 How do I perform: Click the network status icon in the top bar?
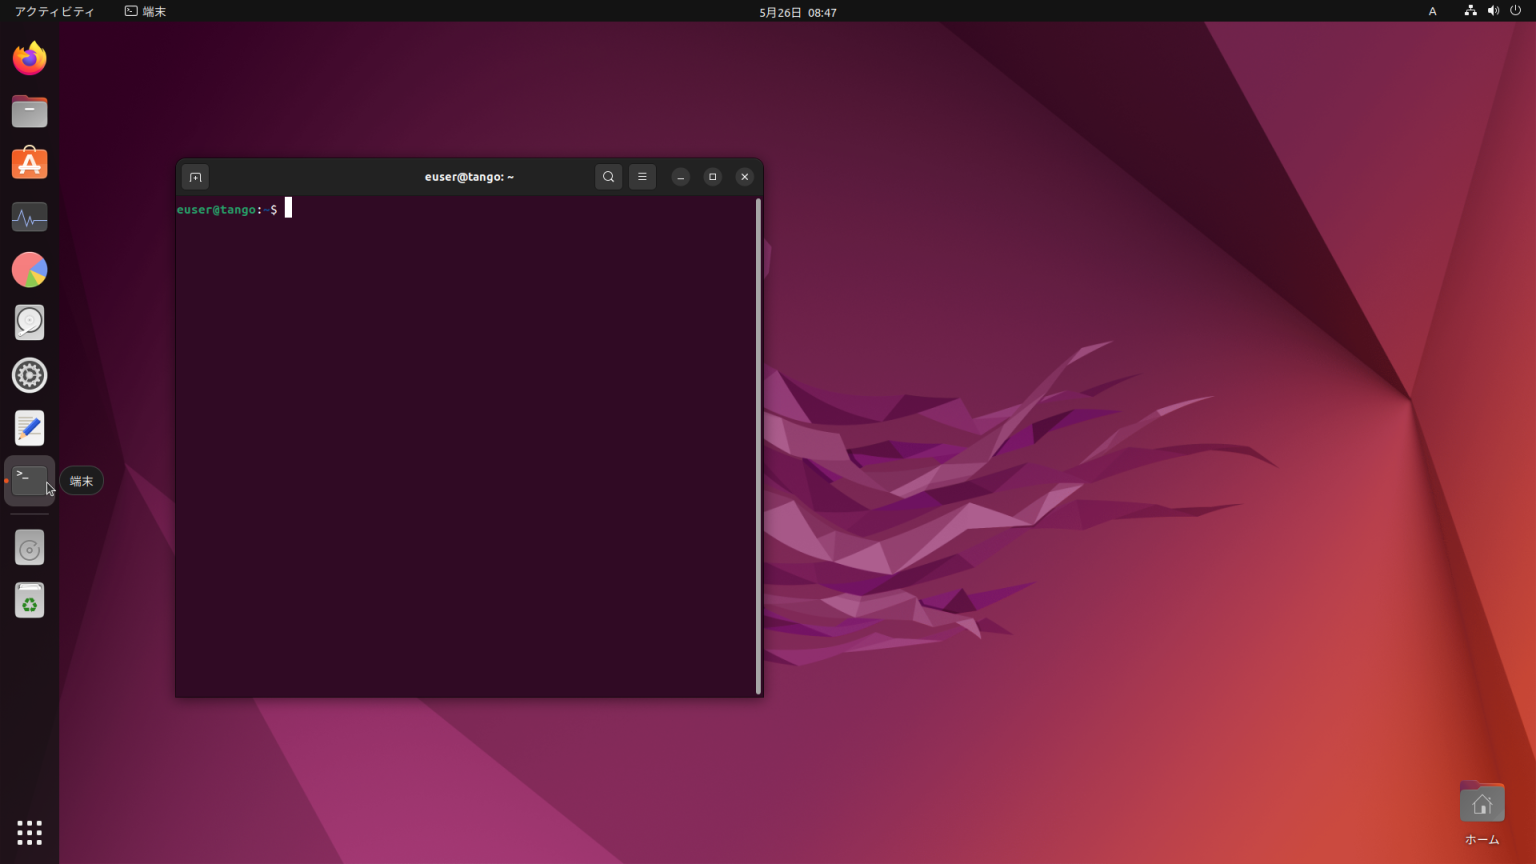click(x=1470, y=11)
